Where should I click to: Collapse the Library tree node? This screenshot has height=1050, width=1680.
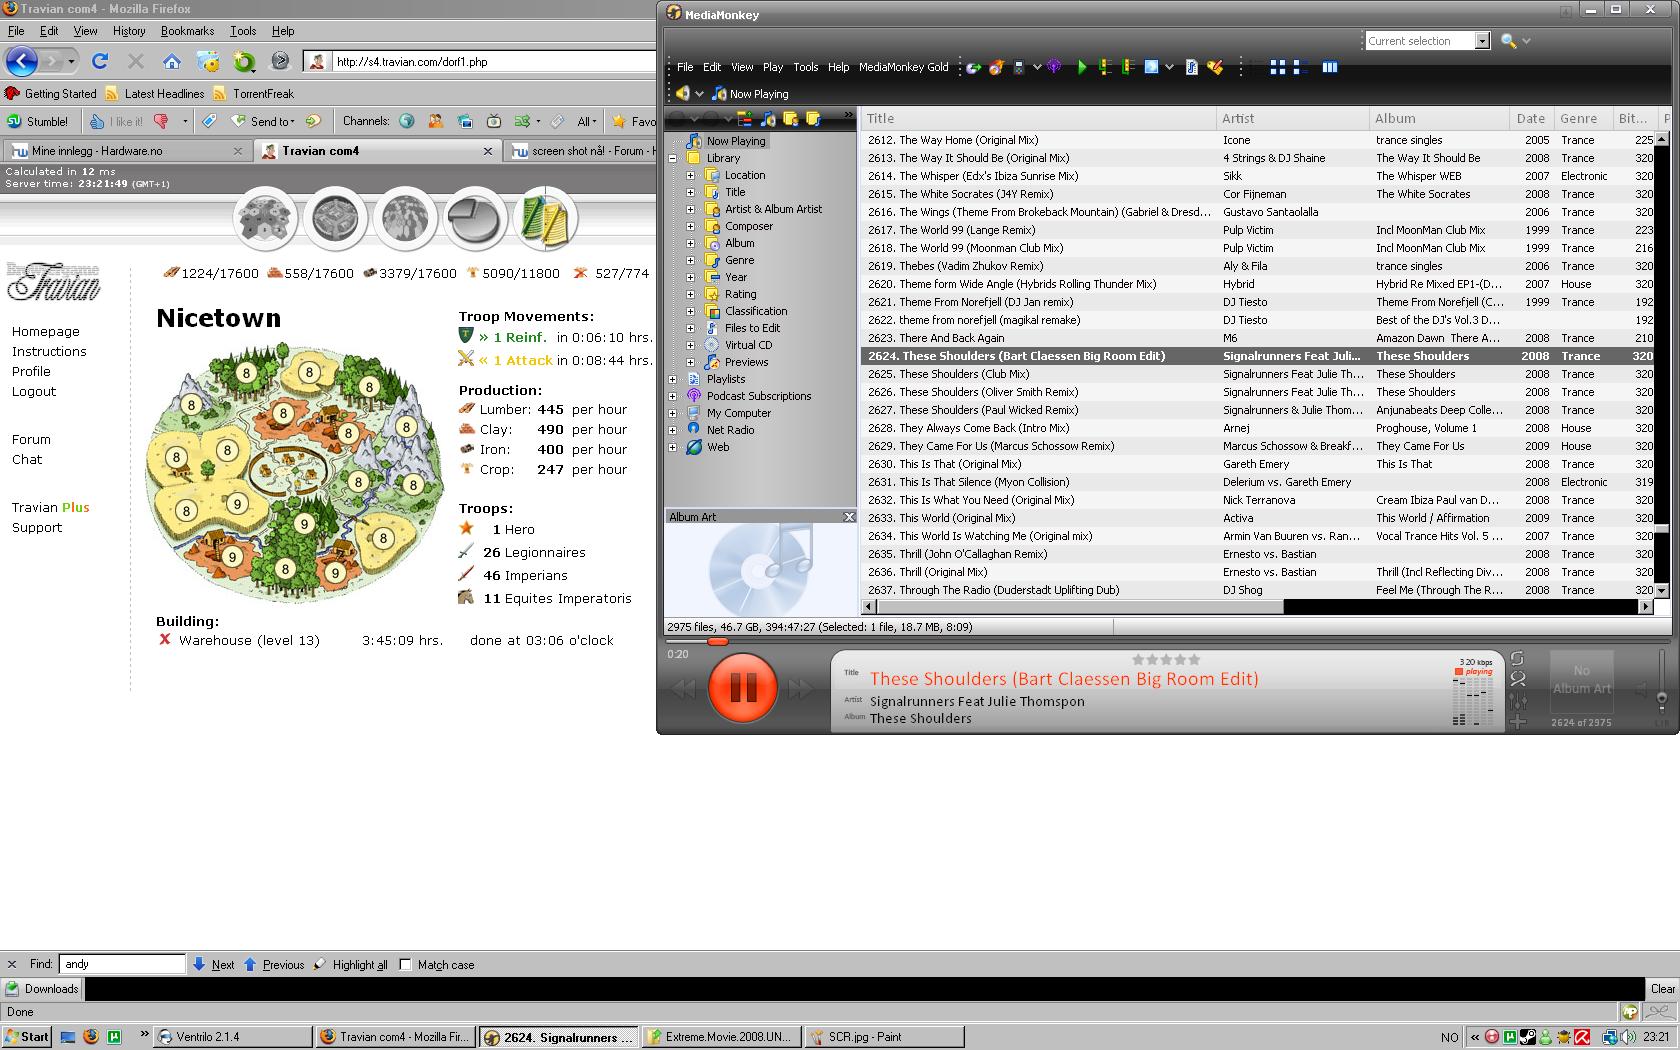point(673,158)
